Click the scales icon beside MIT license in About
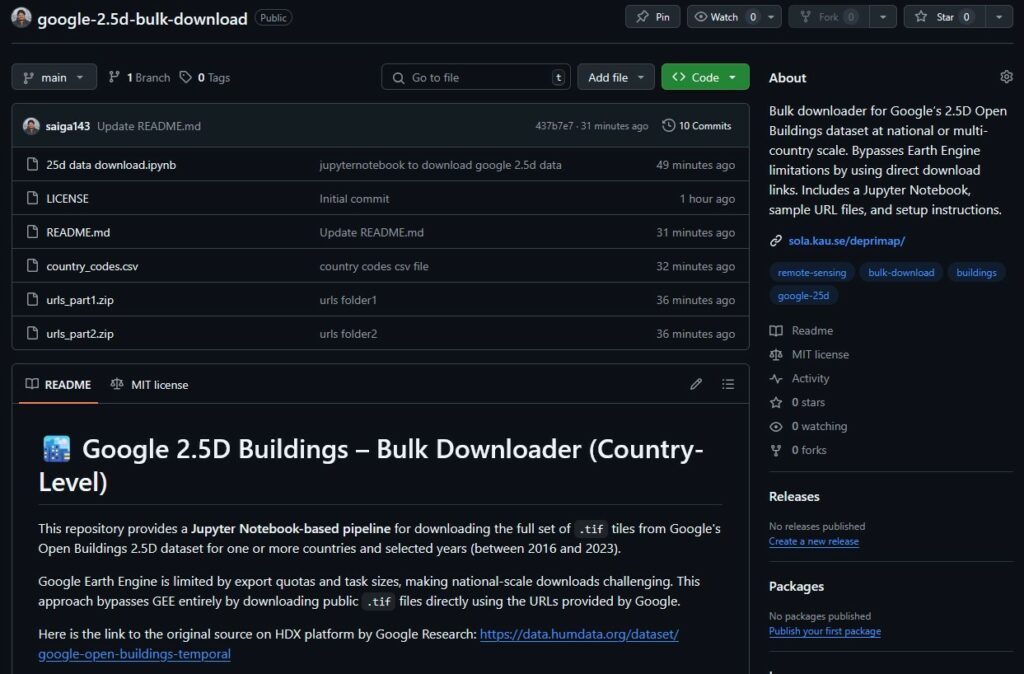 pos(776,355)
